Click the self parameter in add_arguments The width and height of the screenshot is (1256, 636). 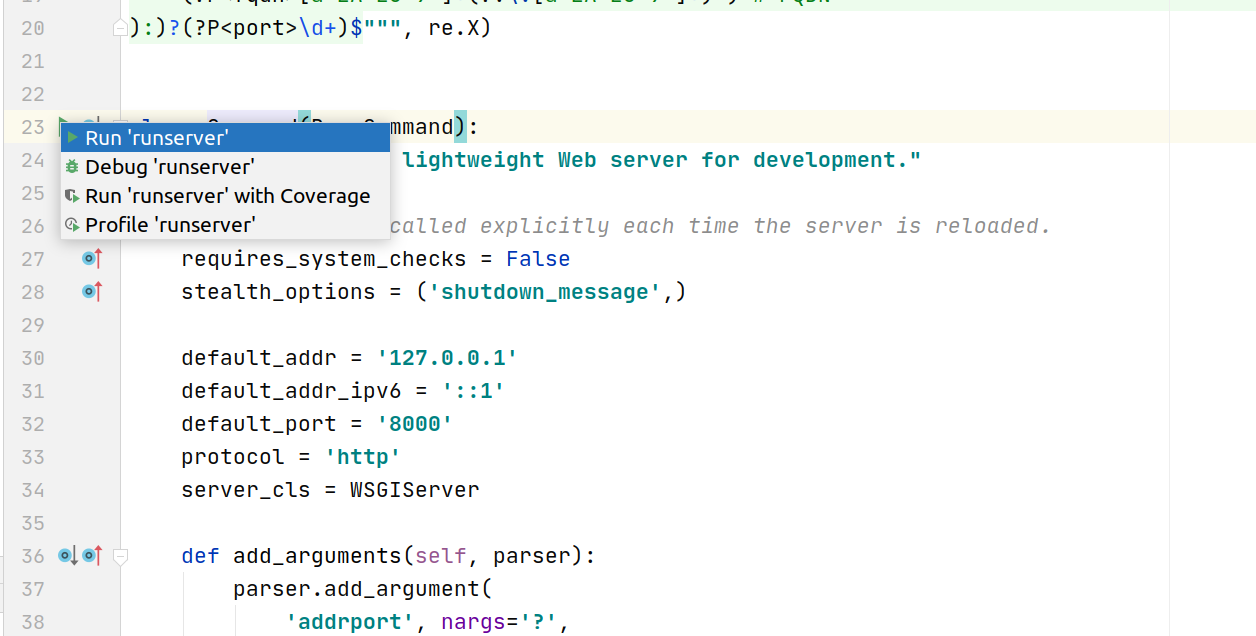click(440, 556)
